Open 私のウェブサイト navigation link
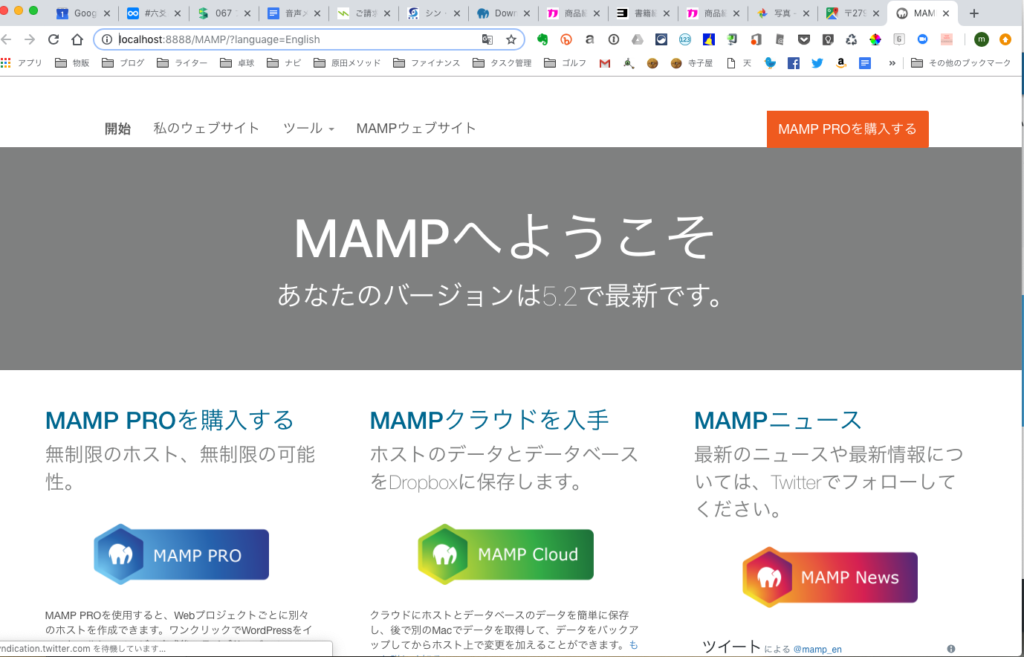 (206, 128)
